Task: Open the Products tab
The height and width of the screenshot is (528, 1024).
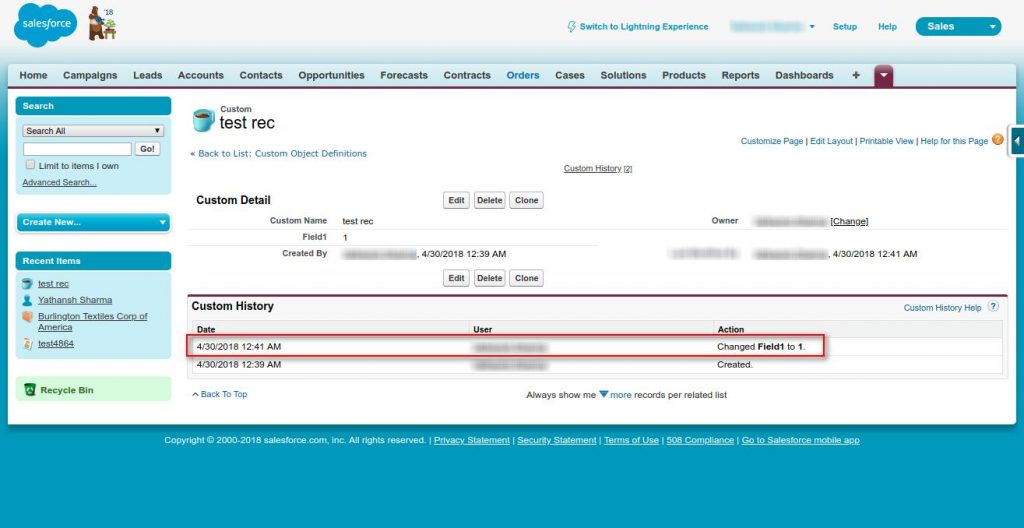Action: point(684,75)
